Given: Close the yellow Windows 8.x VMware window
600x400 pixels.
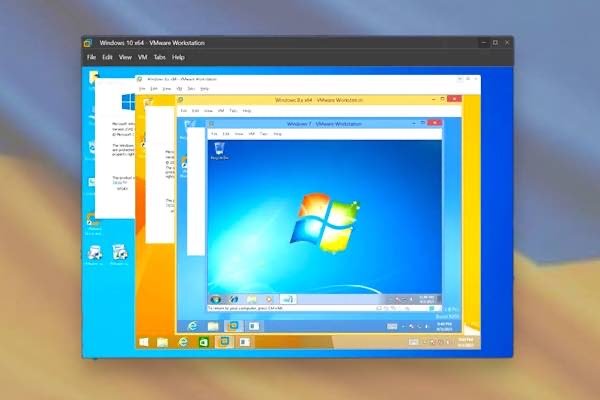Looking at the screenshot, I should 454,99.
